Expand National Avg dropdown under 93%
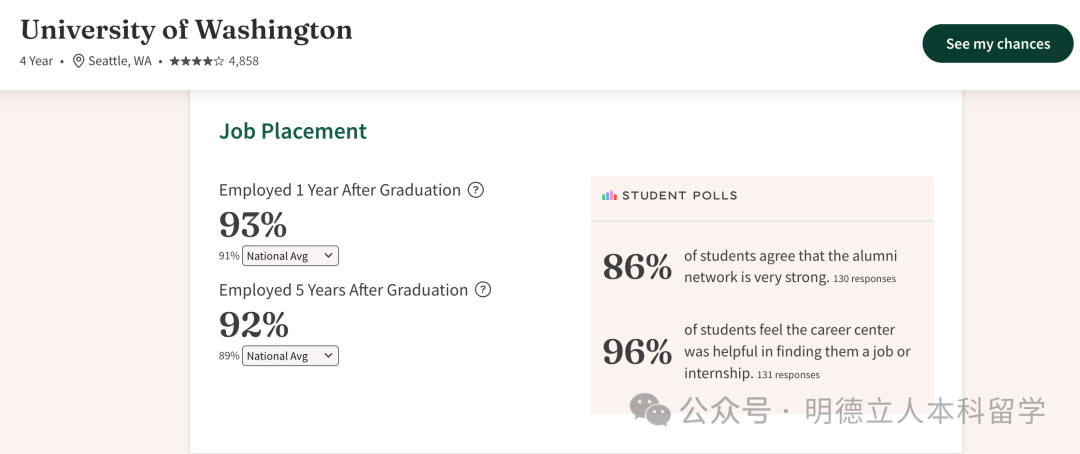The width and height of the screenshot is (1080, 454). pyautogui.click(x=290, y=256)
